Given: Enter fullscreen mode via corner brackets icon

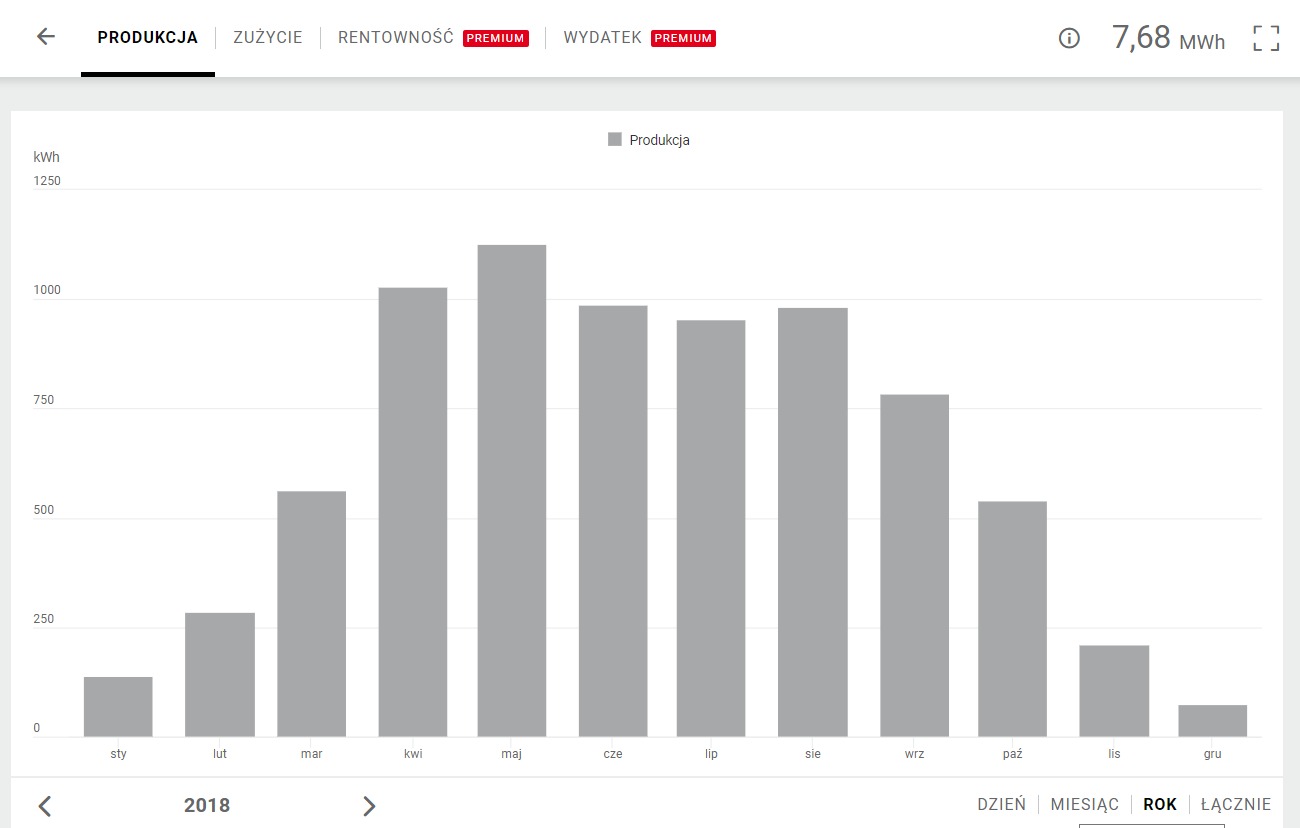Looking at the screenshot, I should 1266,39.
